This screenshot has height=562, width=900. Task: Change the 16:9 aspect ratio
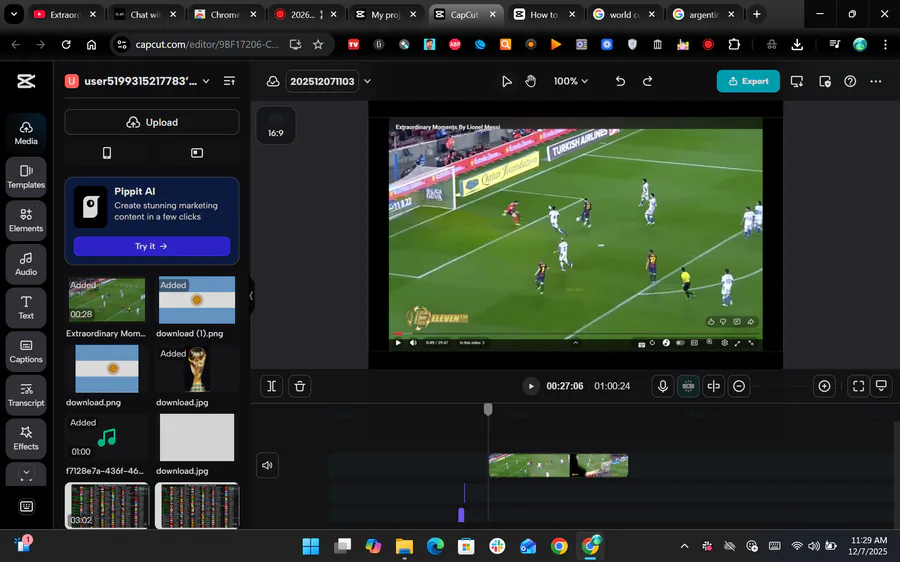click(276, 125)
